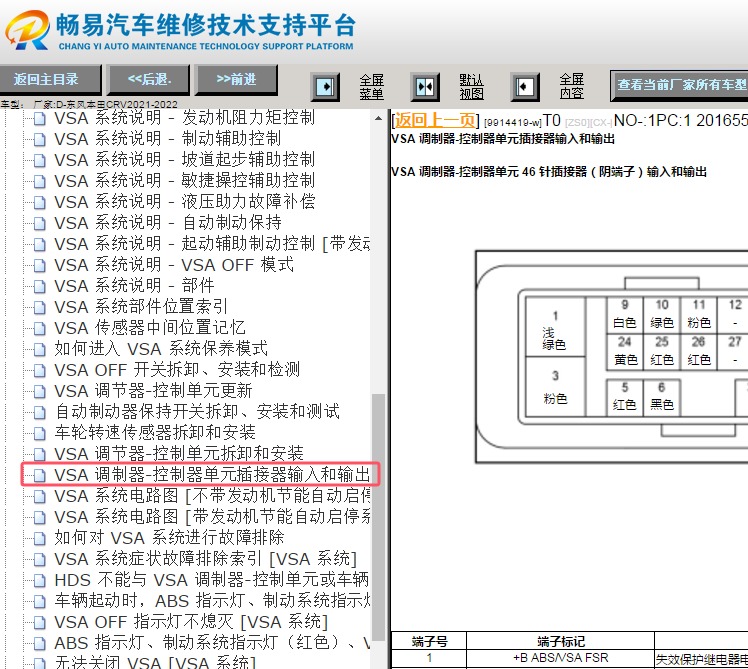Click page icon beside VSA 调节器-控制单元更新
The image size is (748, 669).
[40, 391]
